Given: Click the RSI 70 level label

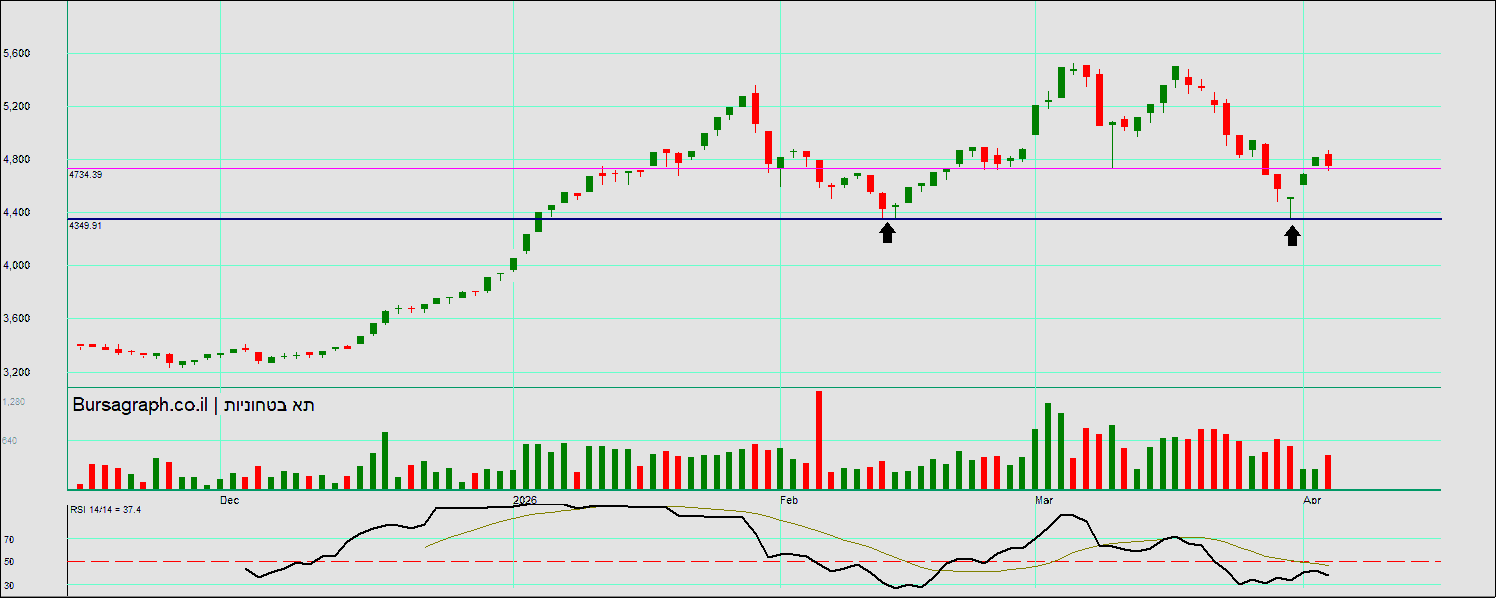Looking at the screenshot, I should [x=9, y=539].
